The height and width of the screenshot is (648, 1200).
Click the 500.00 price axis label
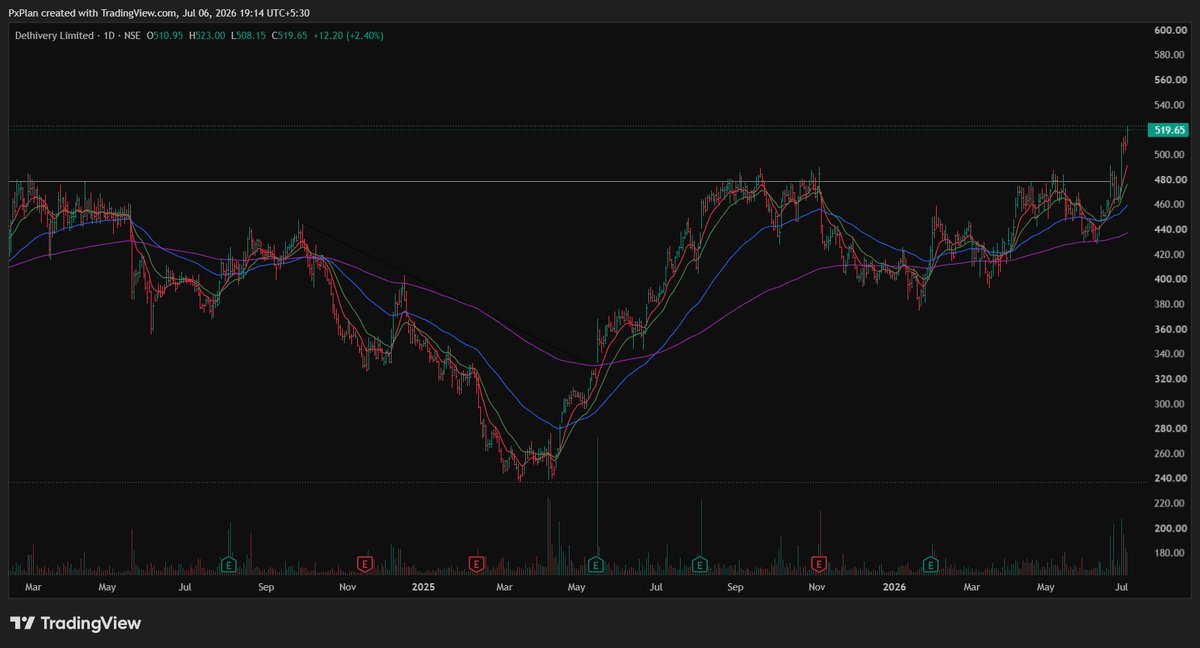coord(1169,155)
